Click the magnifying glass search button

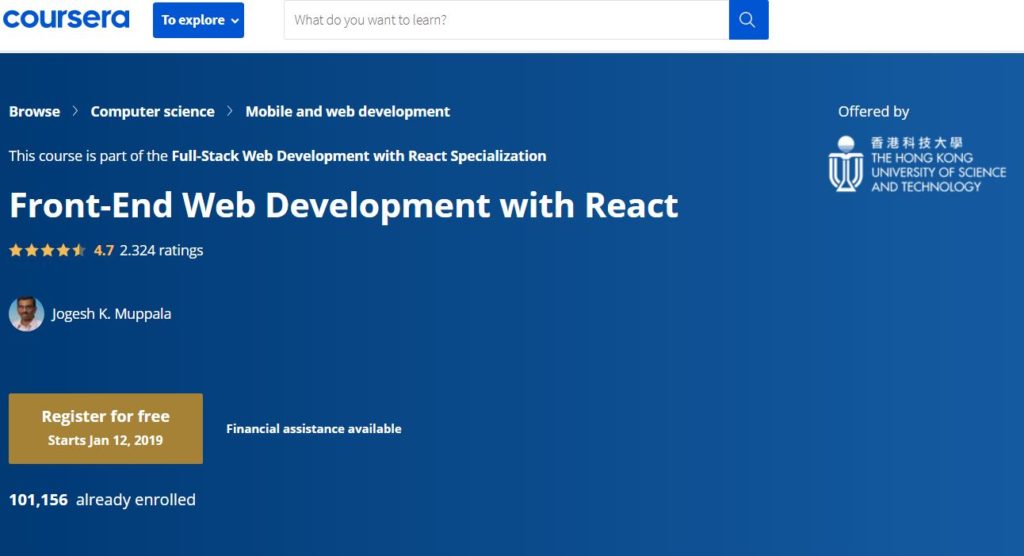(x=748, y=20)
